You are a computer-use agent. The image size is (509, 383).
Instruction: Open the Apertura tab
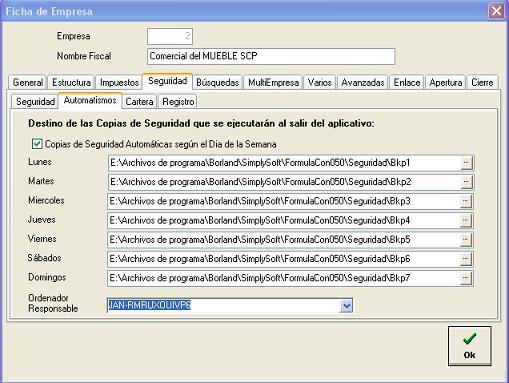[446, 82]
